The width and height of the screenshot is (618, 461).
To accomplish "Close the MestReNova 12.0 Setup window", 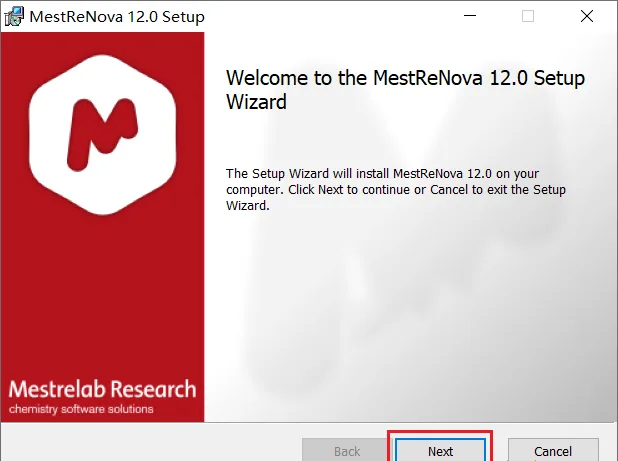I will click(x=587, y=16).
